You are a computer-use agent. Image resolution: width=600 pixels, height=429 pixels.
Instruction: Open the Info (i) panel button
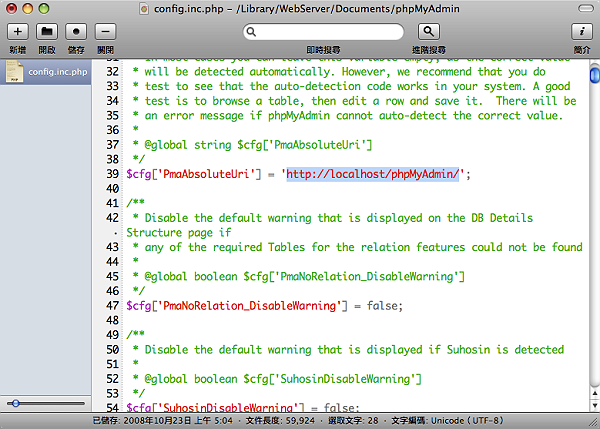pyautogui.click(x=582, y=31)
